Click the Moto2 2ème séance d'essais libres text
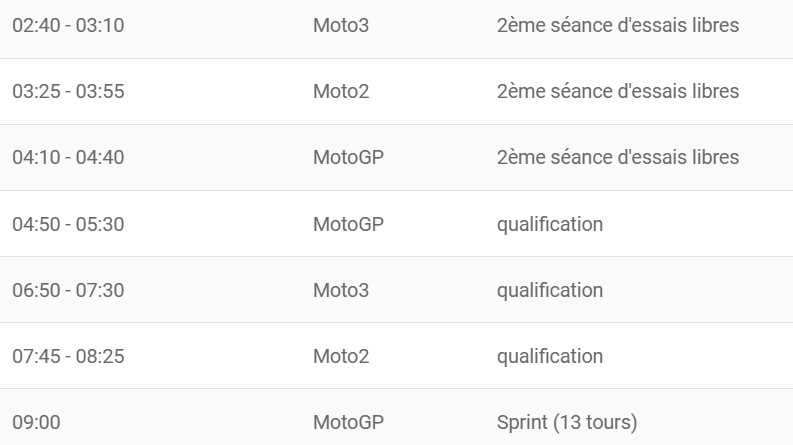 click(x=618, y=92)
